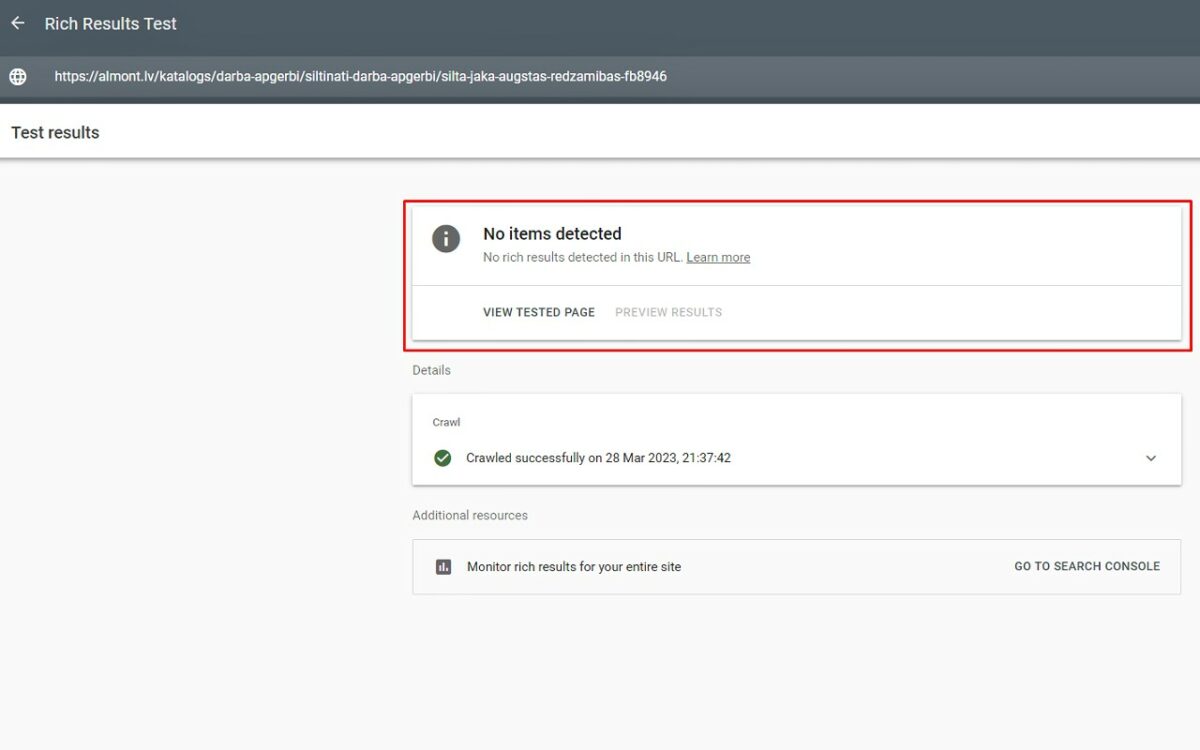Viewport: 1200px width, 750px height.
Task: Click the No rich results detected message
Action: coord(582,257)
